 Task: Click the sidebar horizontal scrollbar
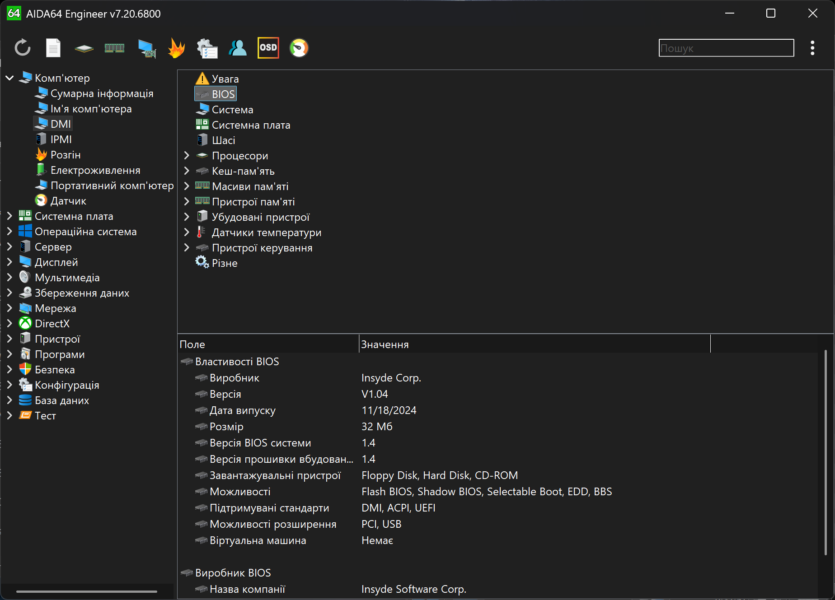click(86, 591)
